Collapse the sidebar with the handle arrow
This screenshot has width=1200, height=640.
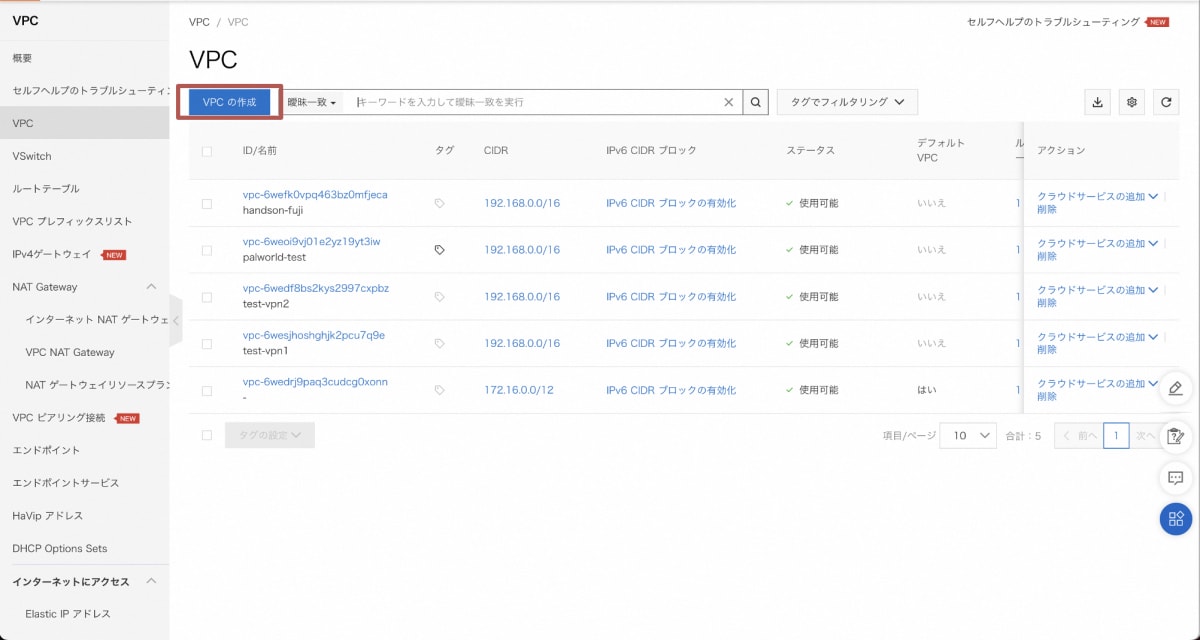click(176, 321)
